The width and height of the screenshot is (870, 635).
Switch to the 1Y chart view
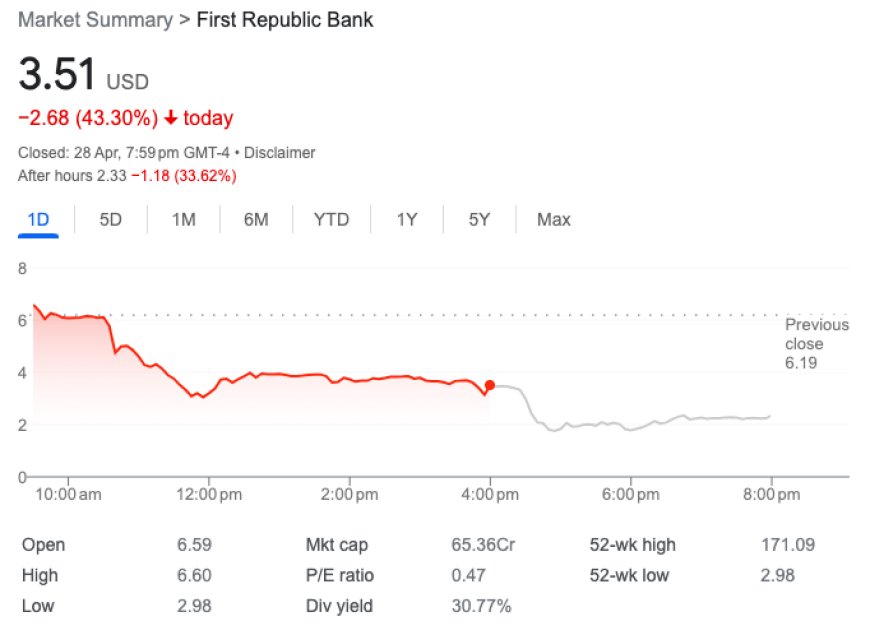[x=406, y=219]
